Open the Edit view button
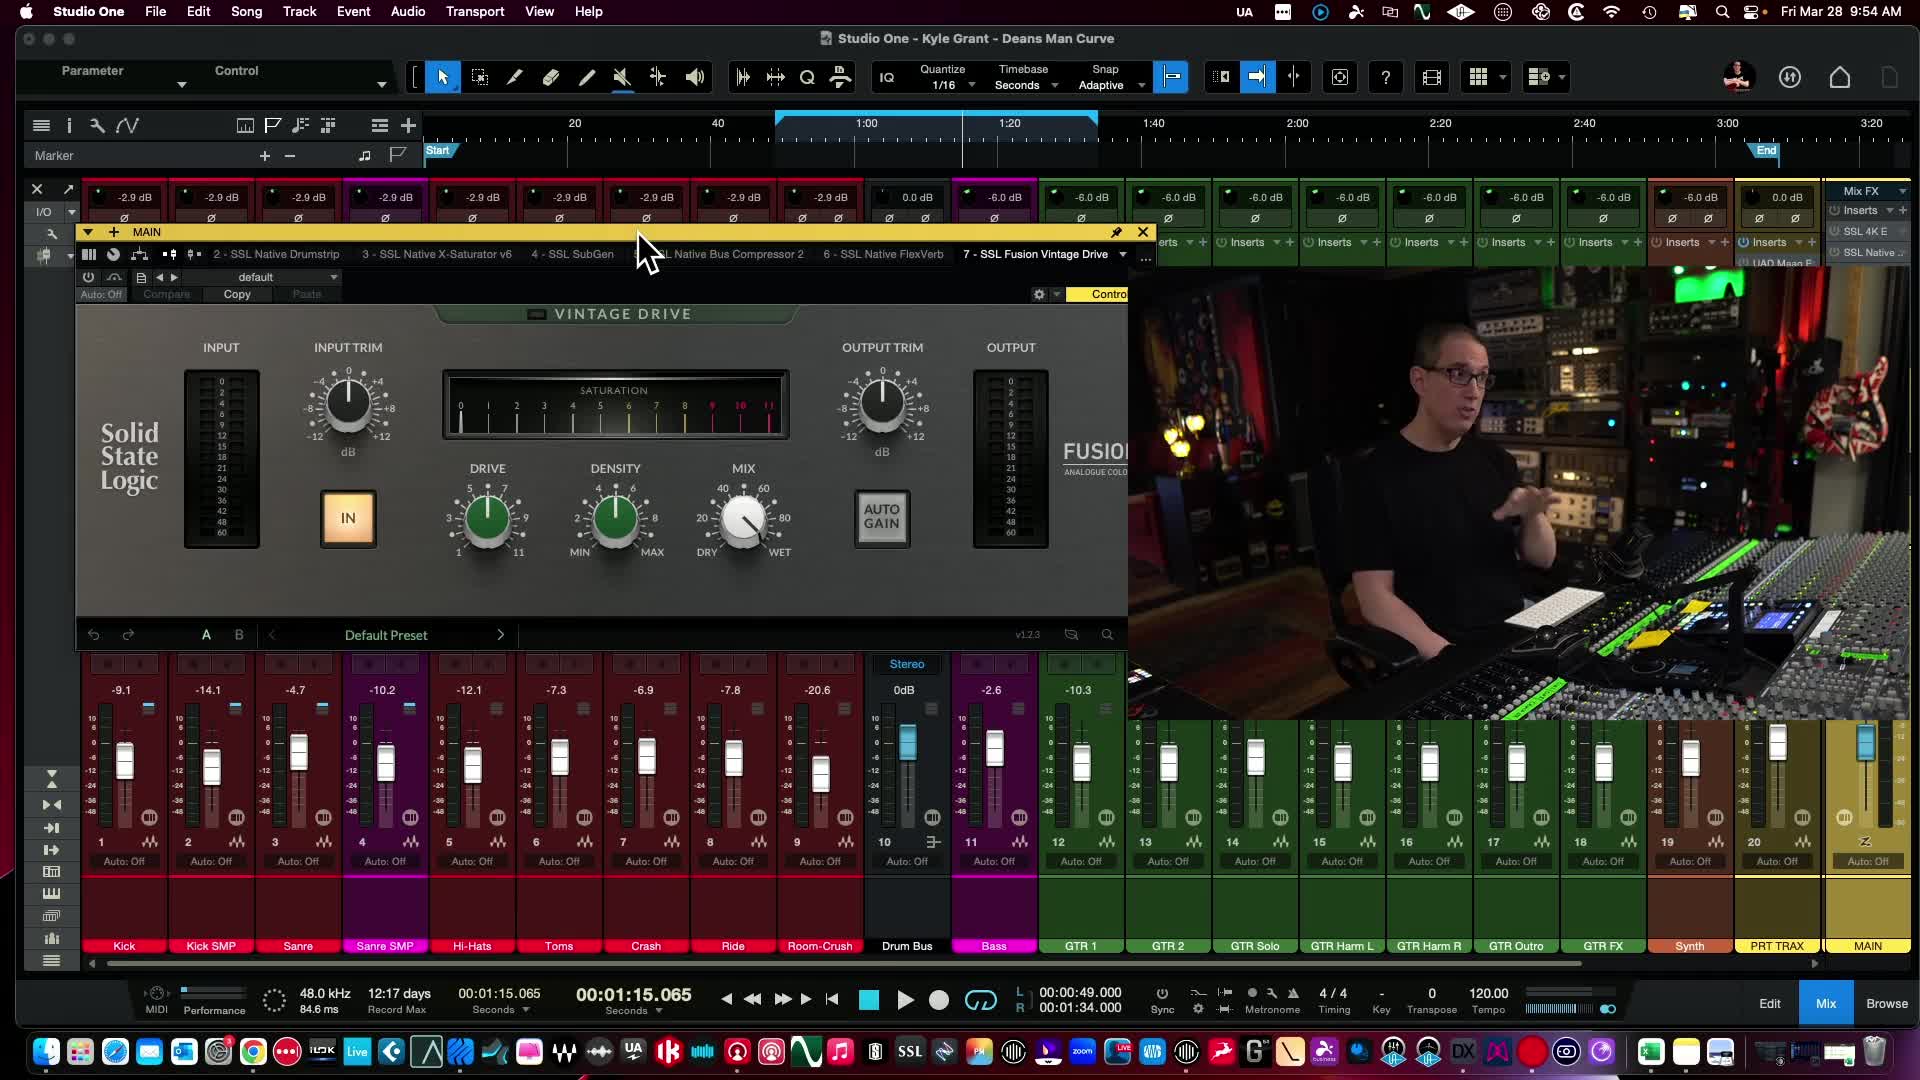This screenshot has height=1080, width=1920. [1770, 1003]
